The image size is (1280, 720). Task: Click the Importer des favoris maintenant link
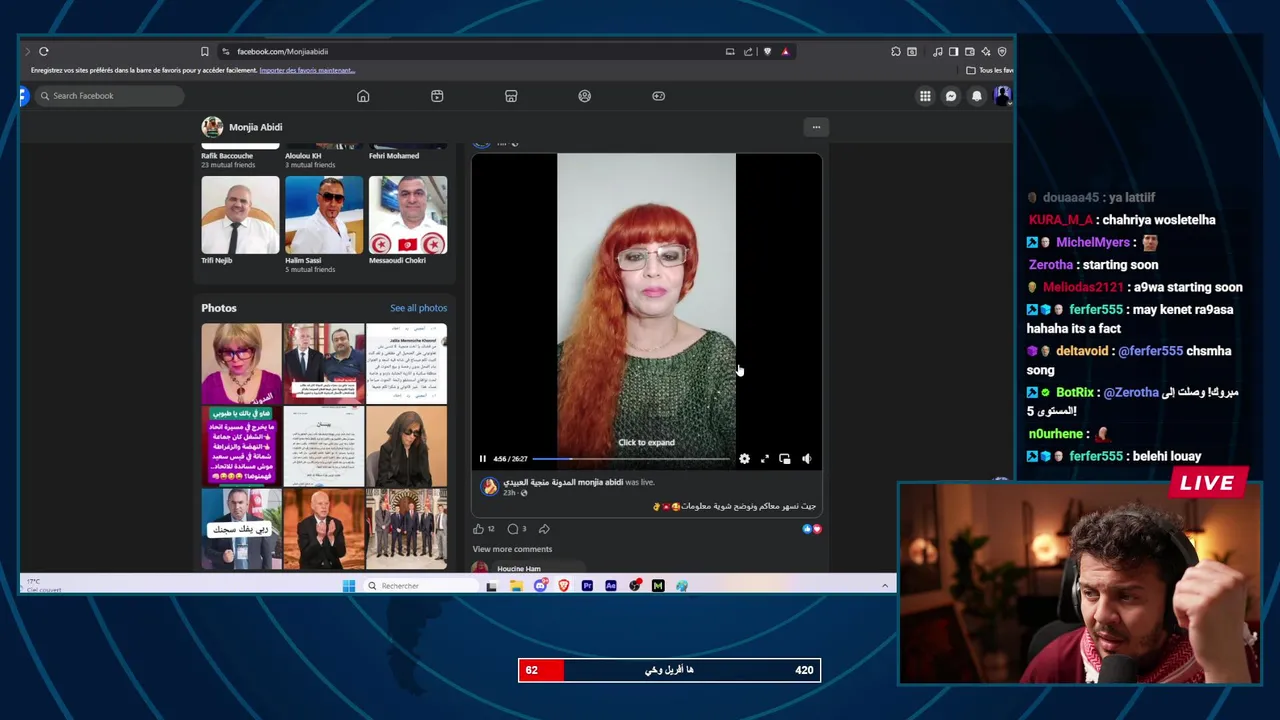307,70
